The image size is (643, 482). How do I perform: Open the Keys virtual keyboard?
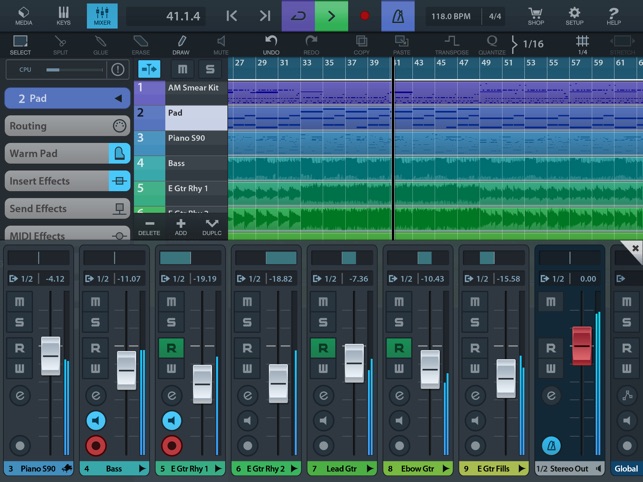click(63, 15)
